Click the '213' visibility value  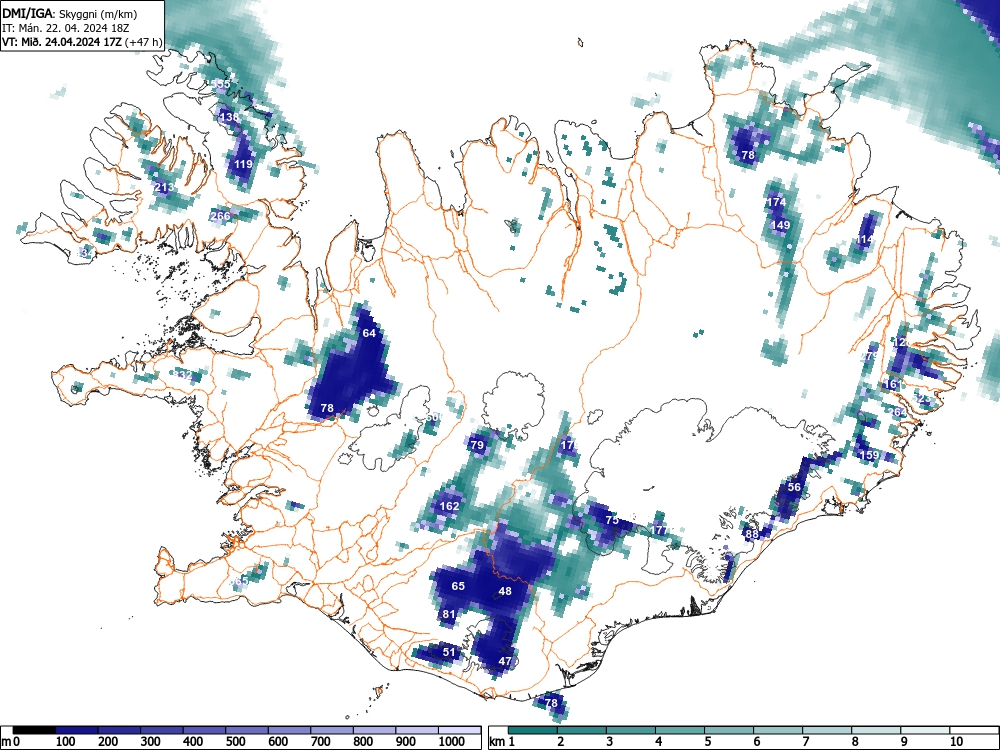pos(164,188)
